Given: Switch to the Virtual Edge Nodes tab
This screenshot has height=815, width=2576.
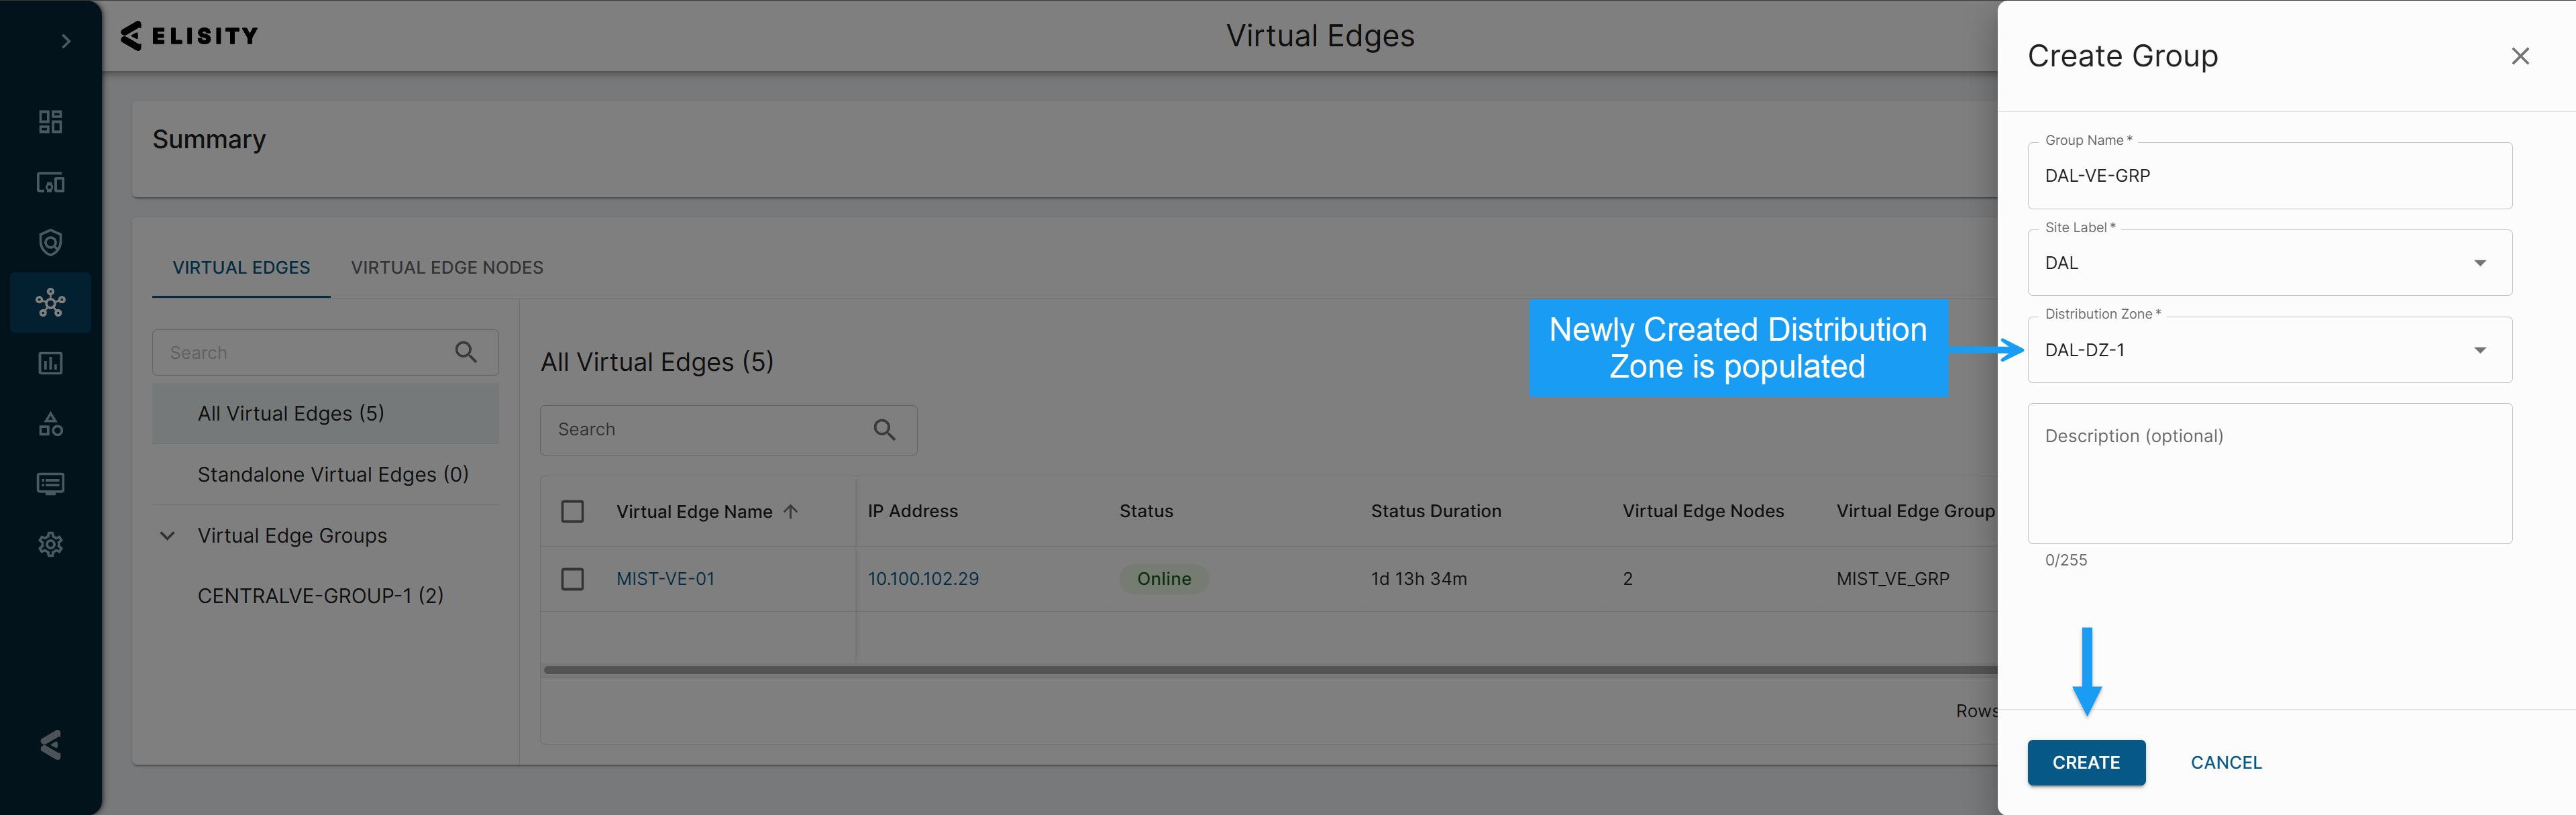Looking at the screenshot, I should 447,268.
